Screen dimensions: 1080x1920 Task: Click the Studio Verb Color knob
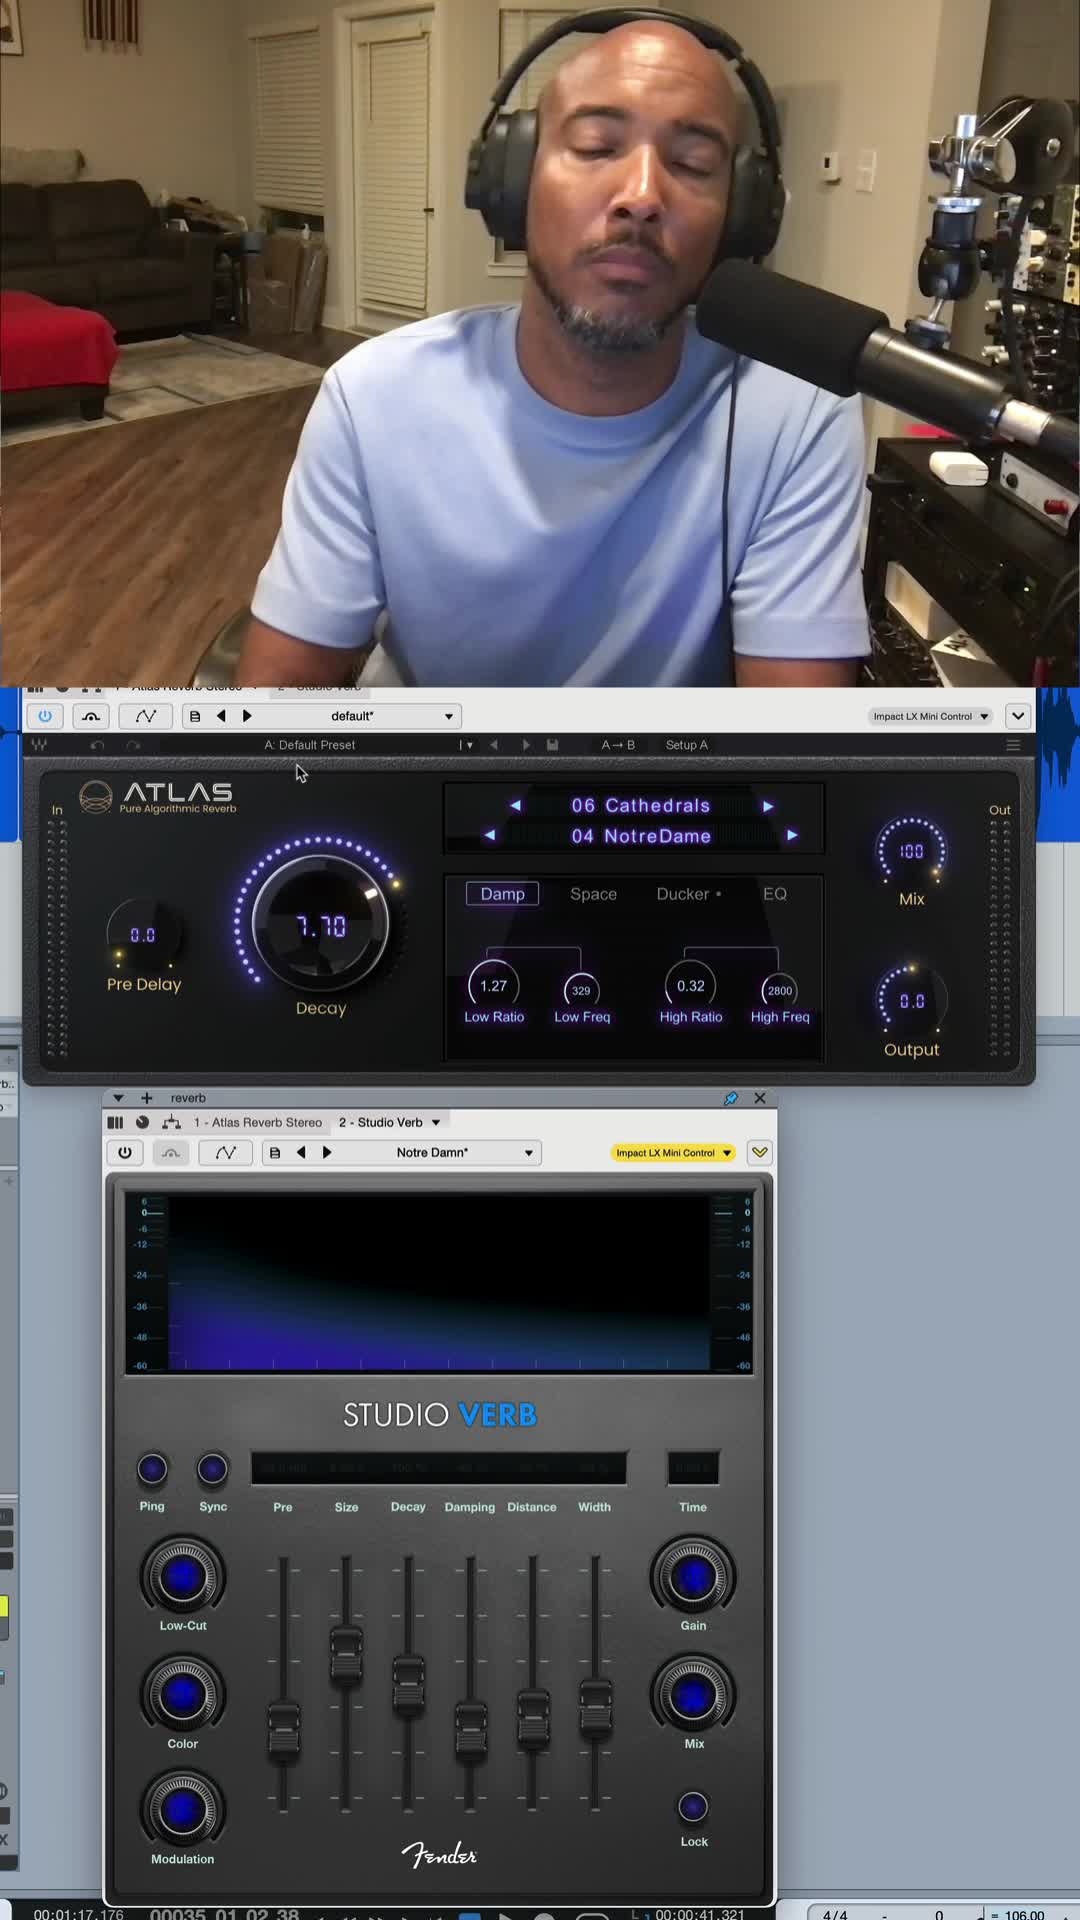[x=182, y=1695]
